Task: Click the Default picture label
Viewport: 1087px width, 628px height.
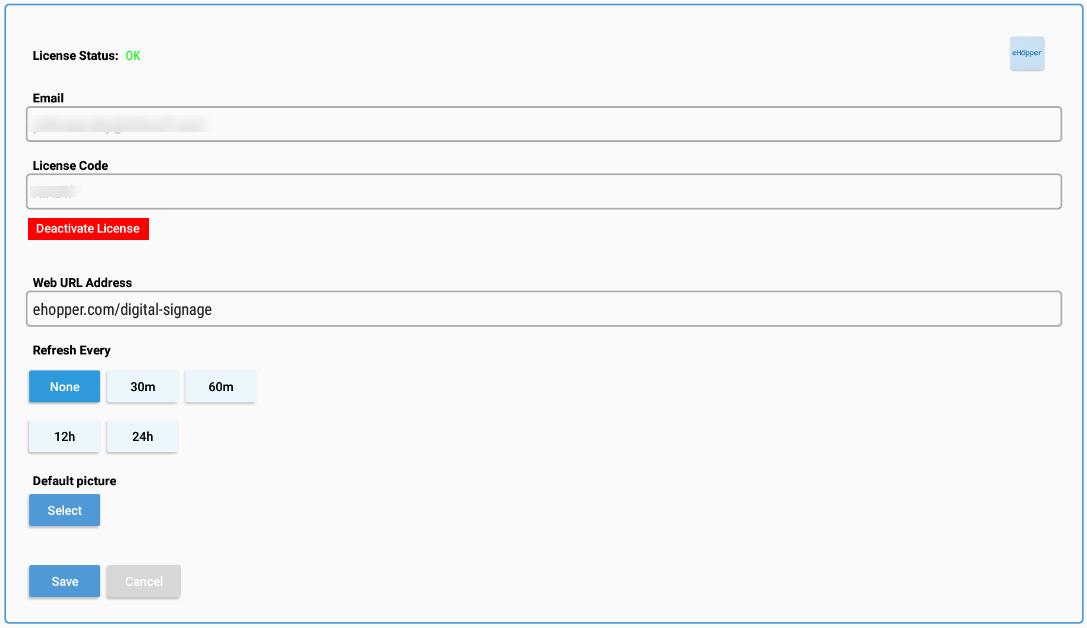Action: pyautogui.click(x=74, y=481)
